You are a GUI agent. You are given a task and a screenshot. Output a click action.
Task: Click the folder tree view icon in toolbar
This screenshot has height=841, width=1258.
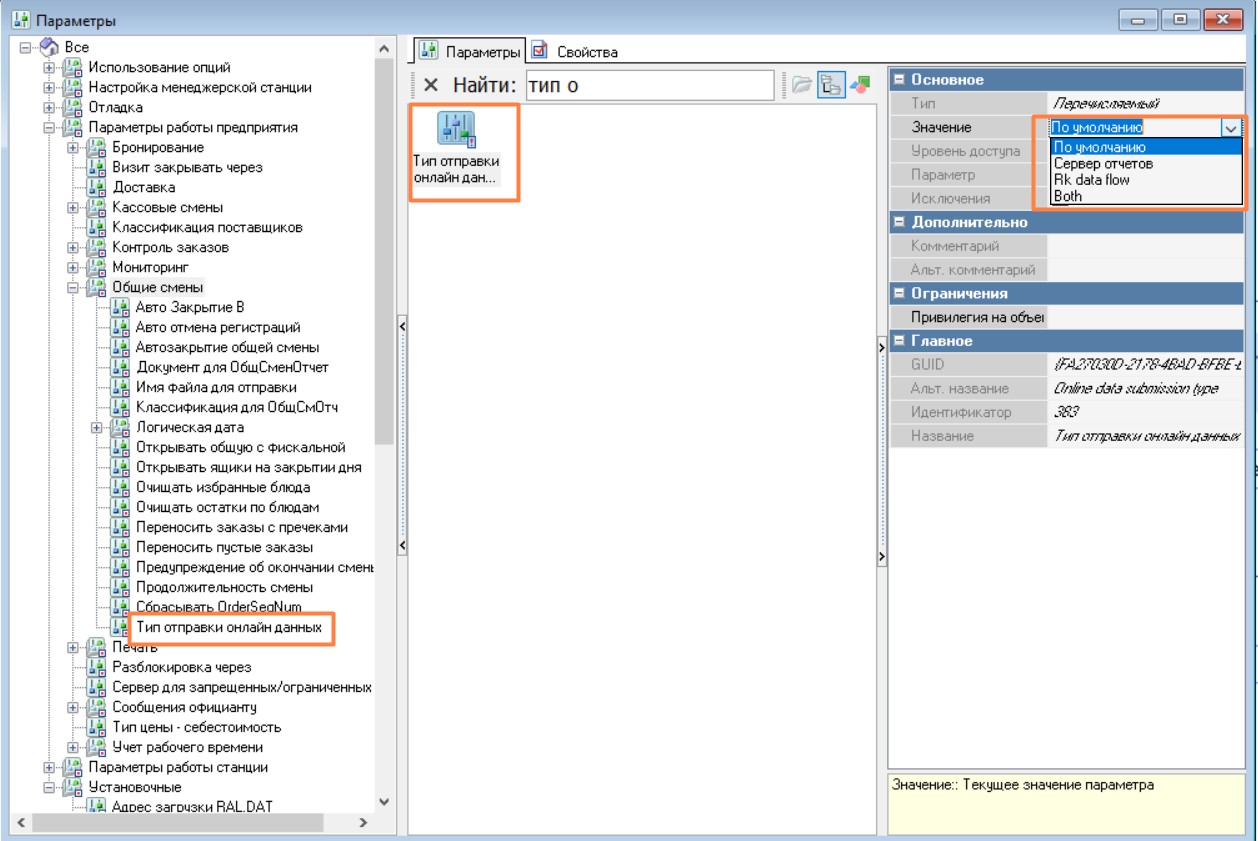coord(830,86)
